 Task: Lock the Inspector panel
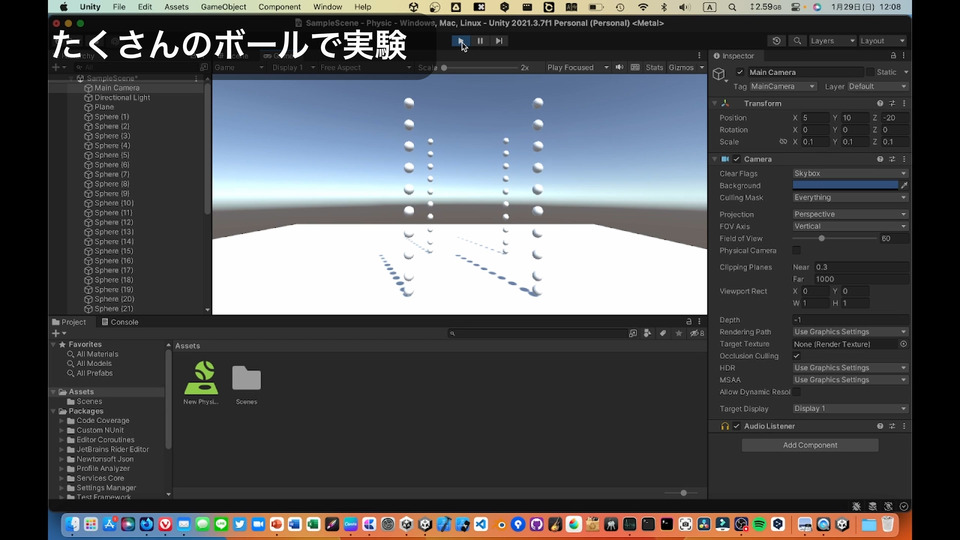(x=893, y=56)
